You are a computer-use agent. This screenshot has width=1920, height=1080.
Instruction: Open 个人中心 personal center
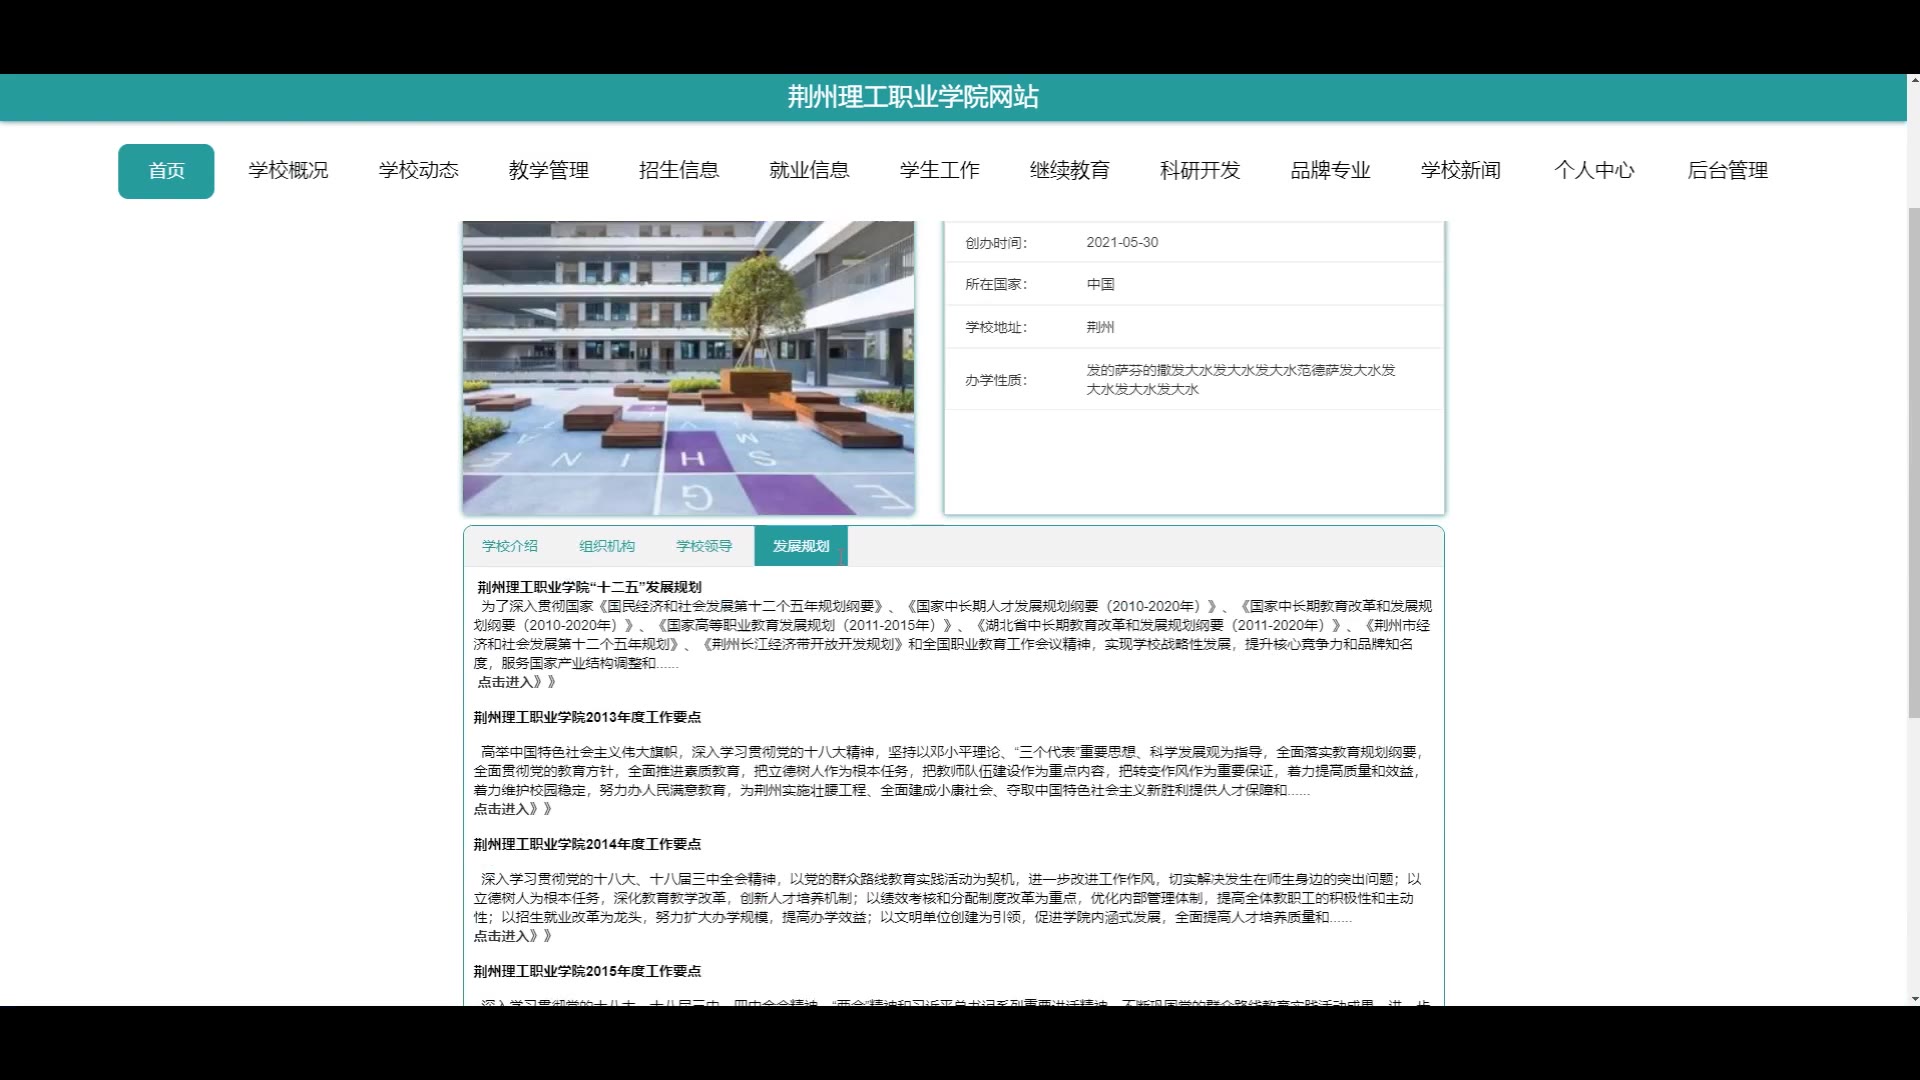[x=1594, y=171]
